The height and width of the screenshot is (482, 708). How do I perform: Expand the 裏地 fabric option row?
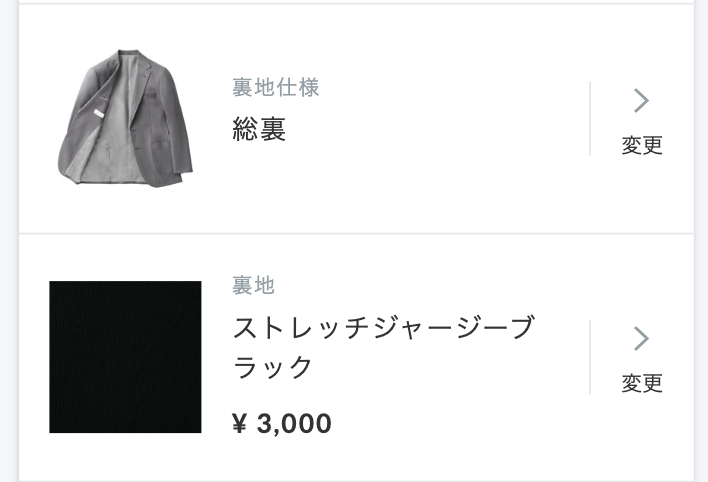[x=356, y=357]
